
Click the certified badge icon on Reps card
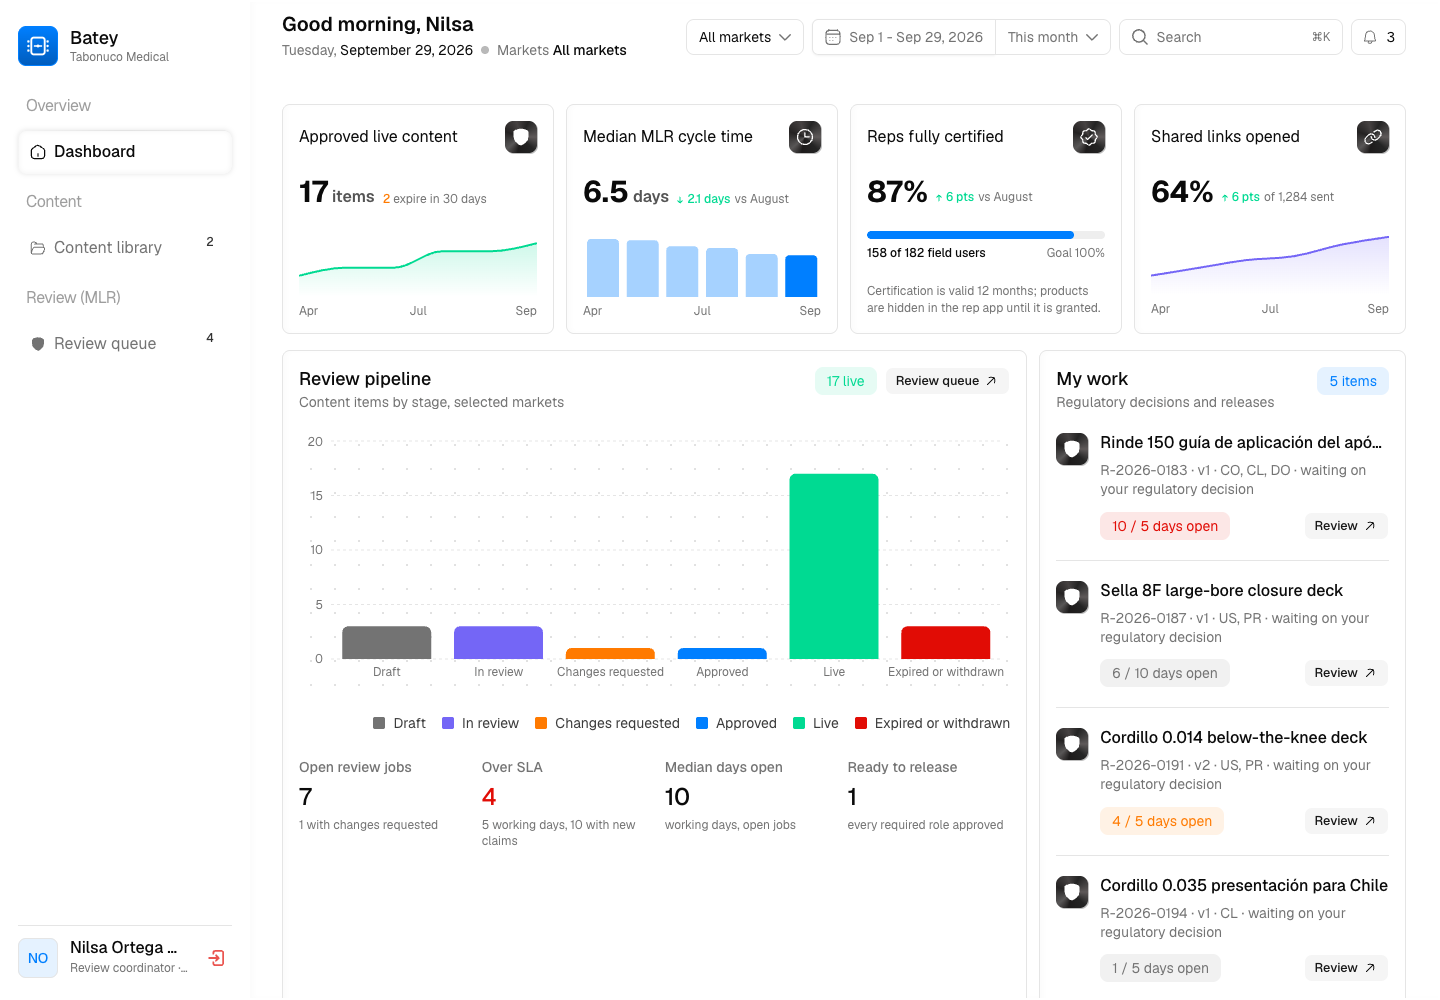1089,137
